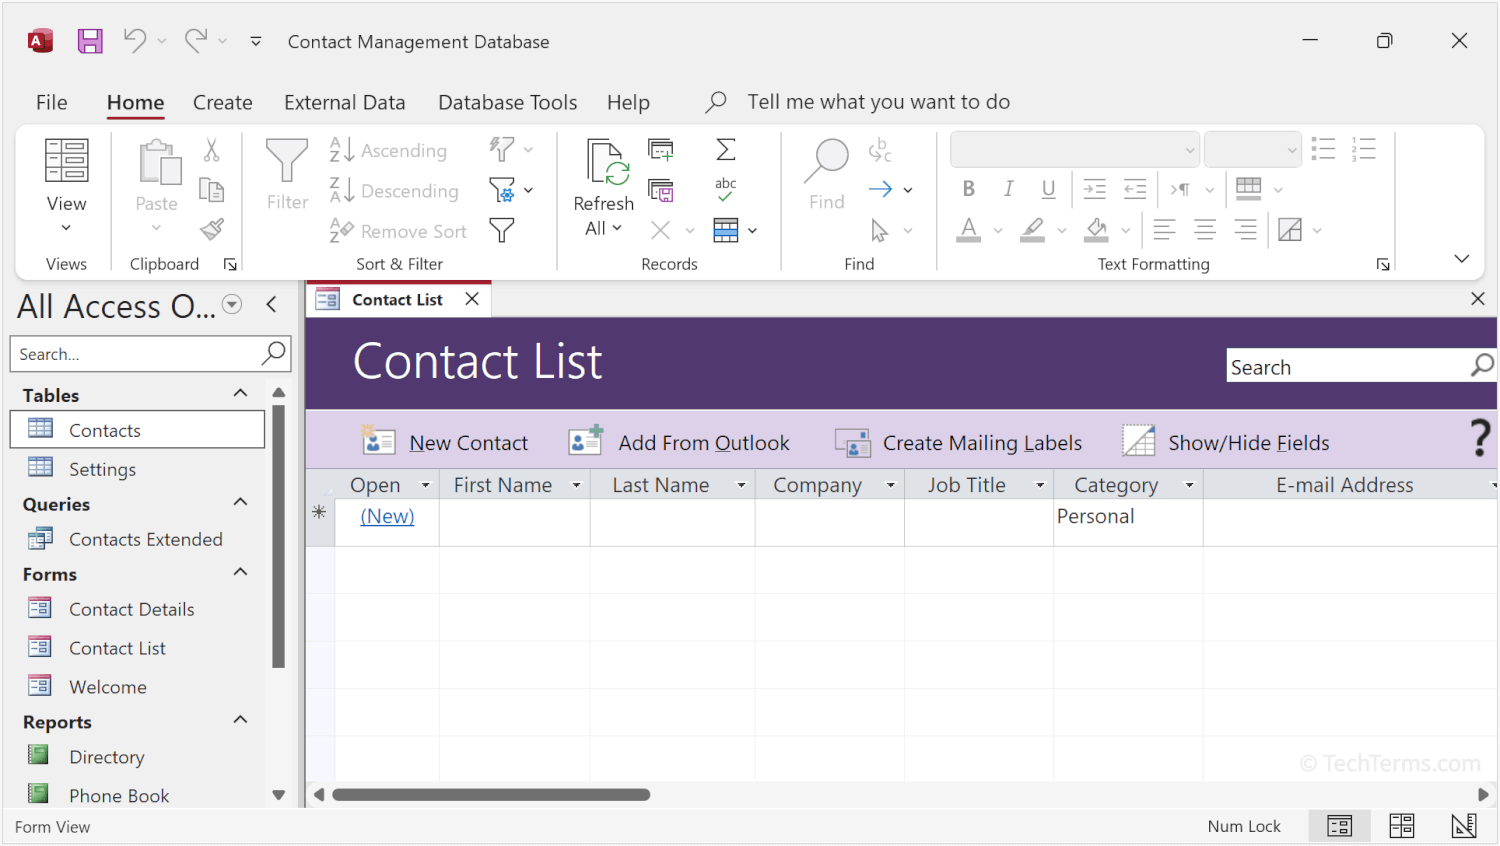The image size is (1500, 846).
Task: Click the Copy icon in Clipboard group
Action: click(x=211, y=190)
